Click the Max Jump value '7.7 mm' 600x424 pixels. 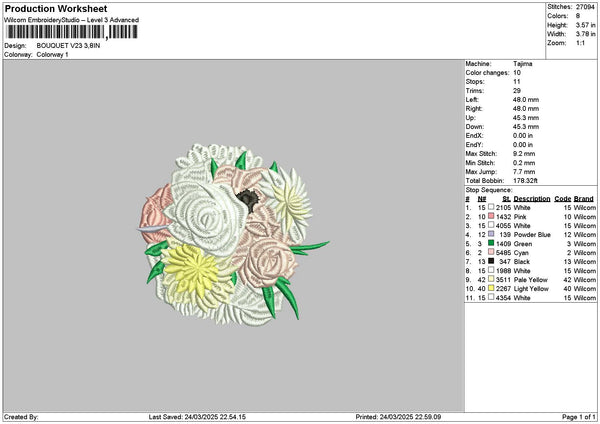tap(524, 172)
